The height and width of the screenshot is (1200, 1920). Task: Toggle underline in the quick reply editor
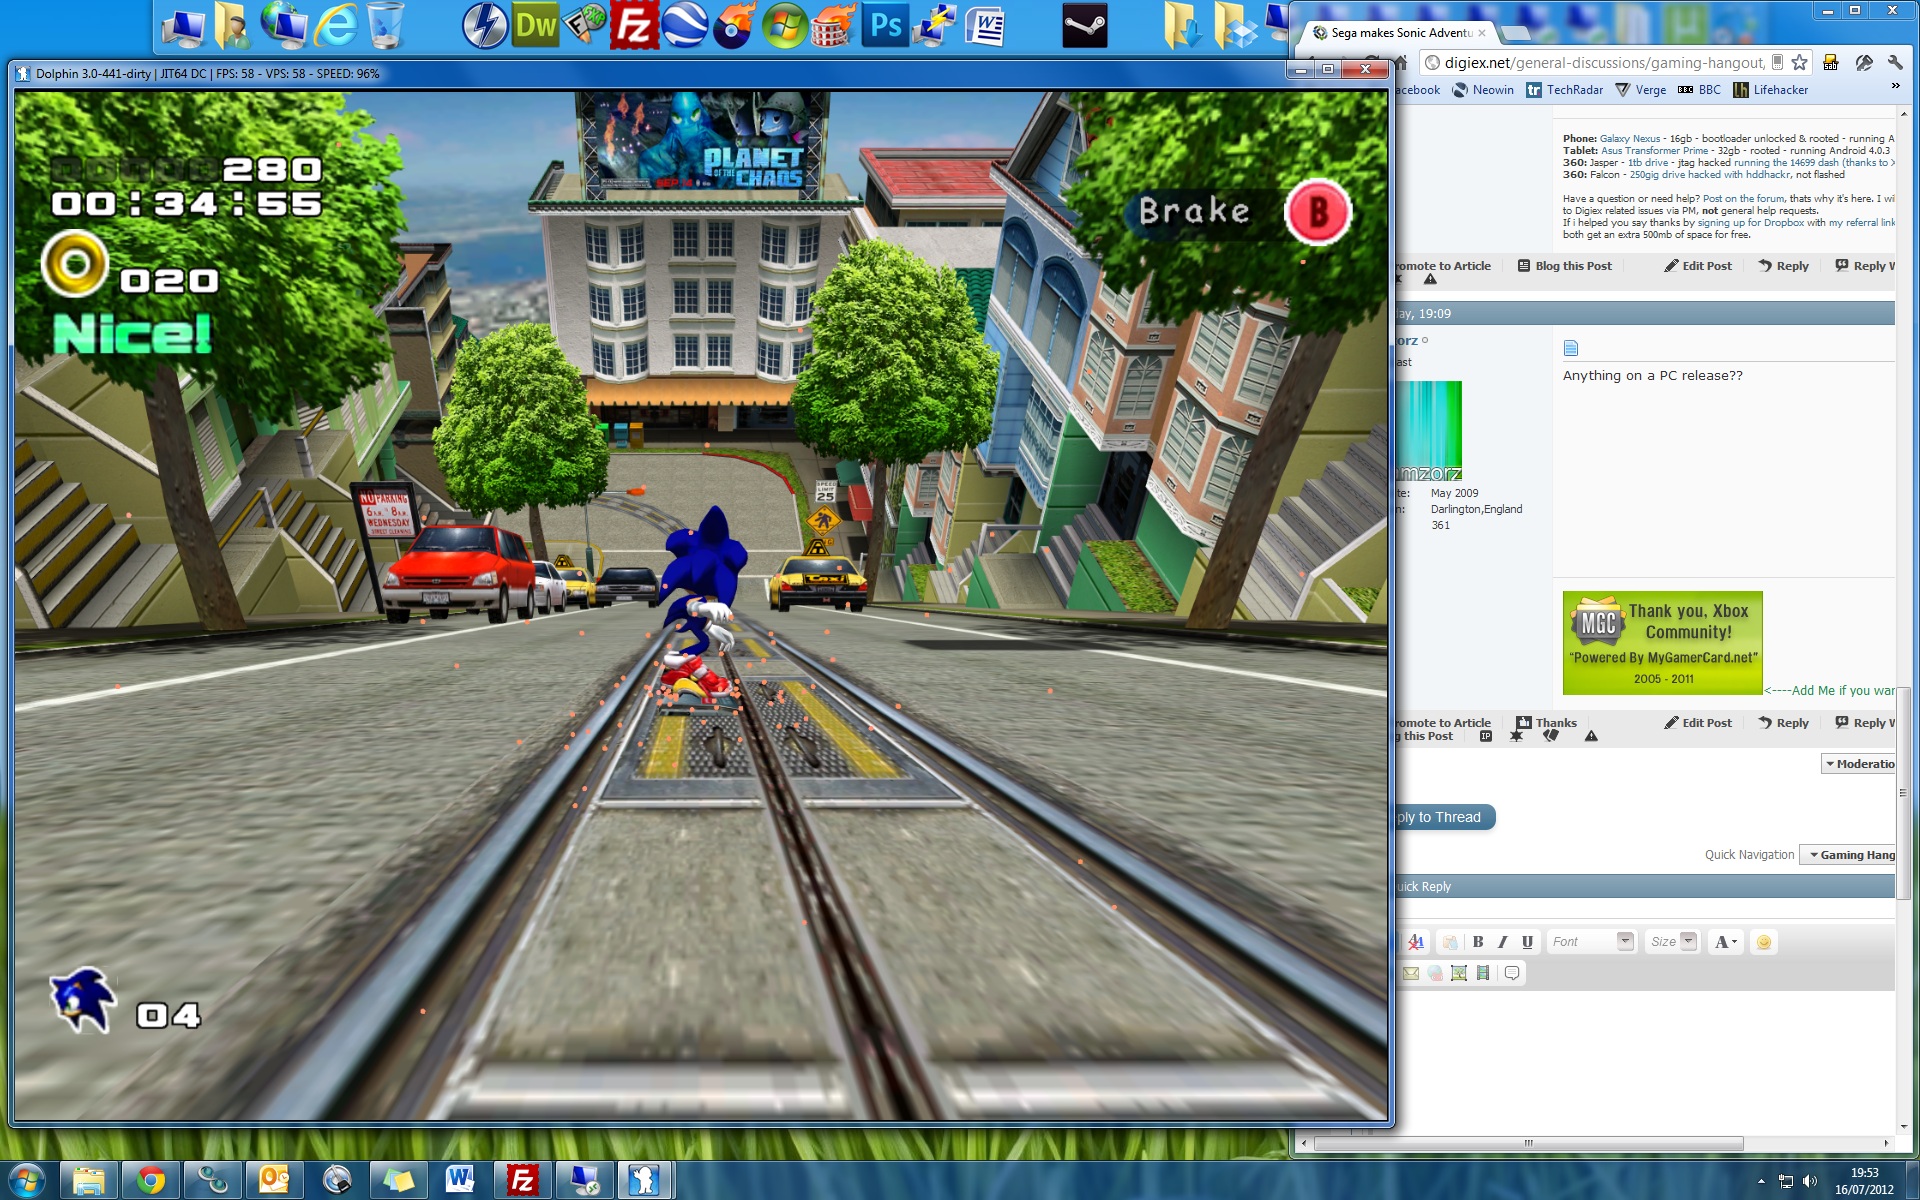pyautogui.click(x=1527, y=942)
